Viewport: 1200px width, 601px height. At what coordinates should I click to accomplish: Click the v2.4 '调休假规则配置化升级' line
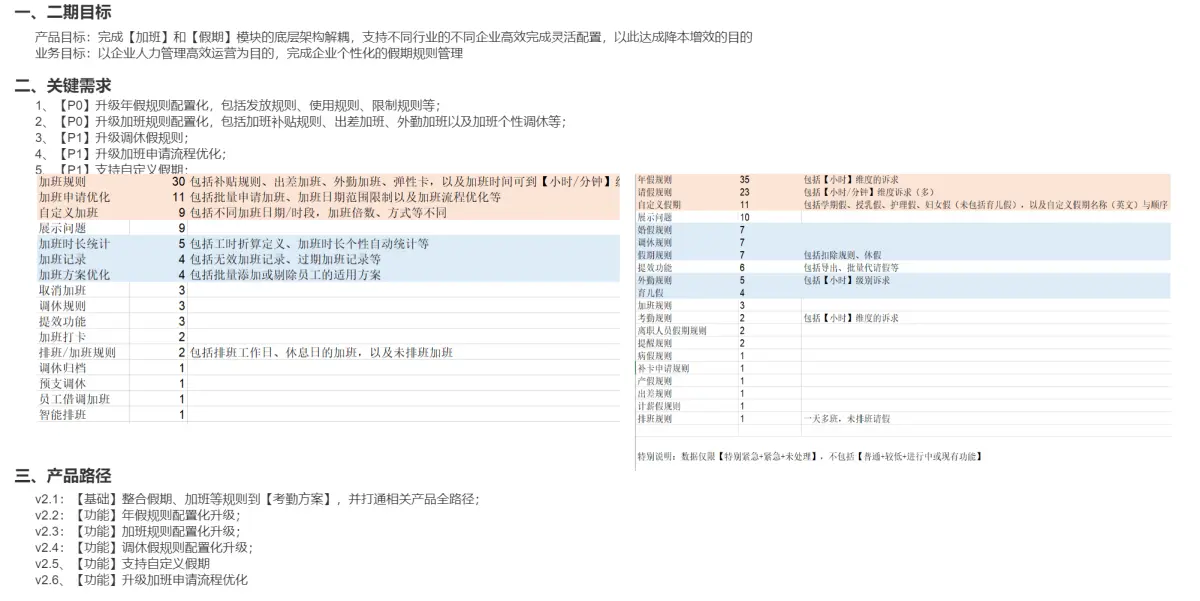click(144, 547)
